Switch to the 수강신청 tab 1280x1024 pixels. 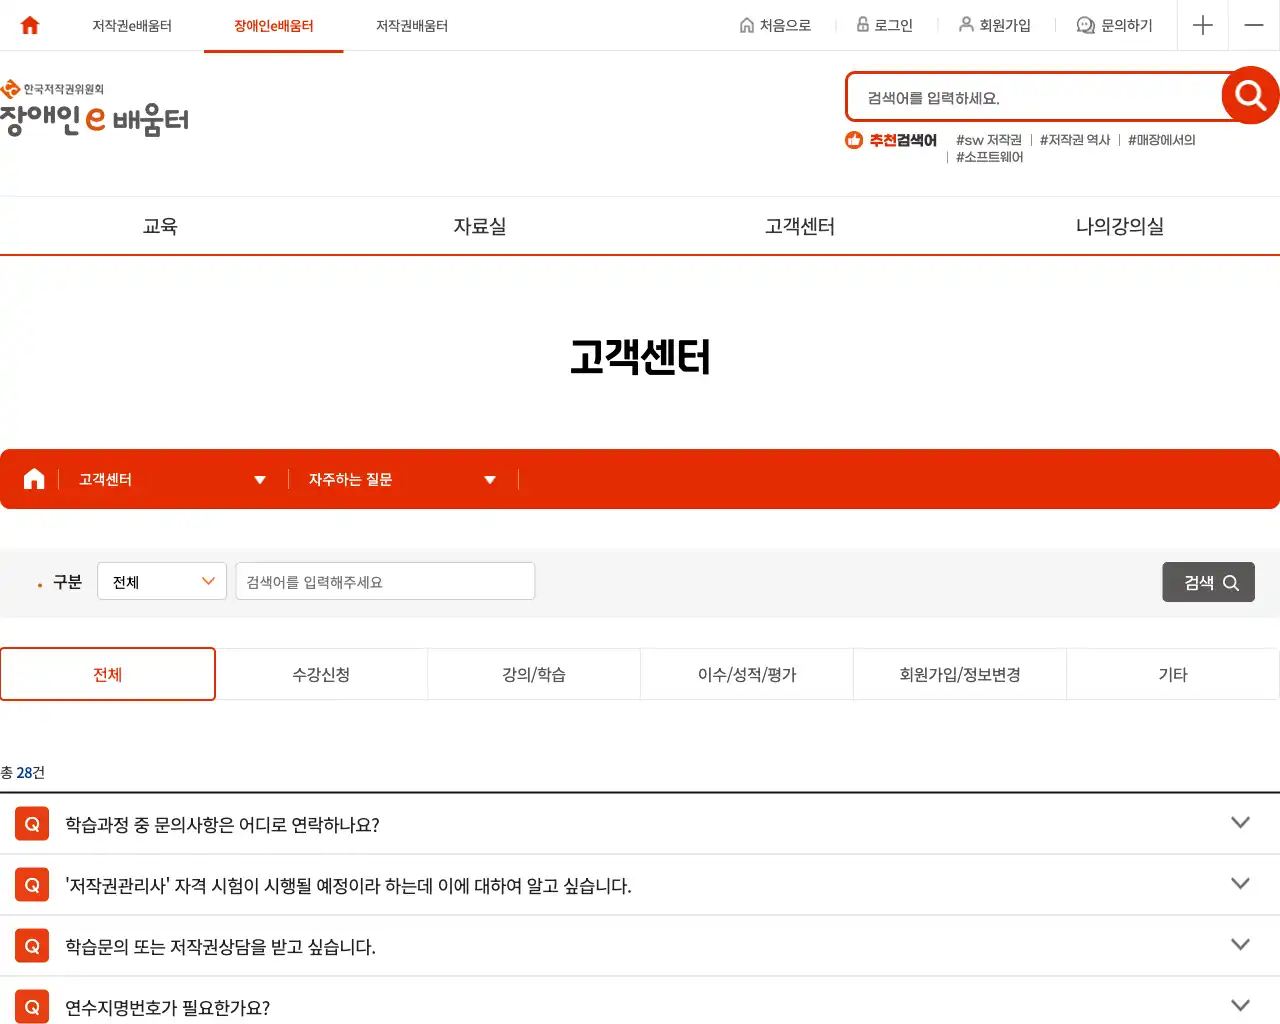(320, 674)
